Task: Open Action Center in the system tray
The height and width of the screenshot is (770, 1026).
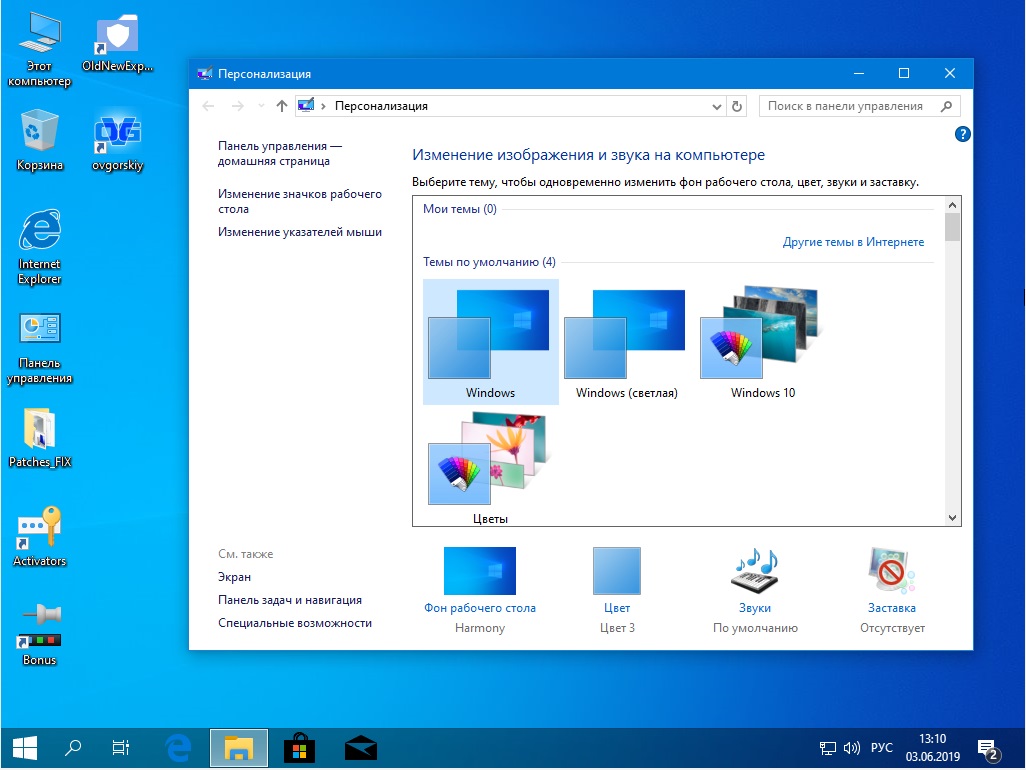Action: [988, 747]
